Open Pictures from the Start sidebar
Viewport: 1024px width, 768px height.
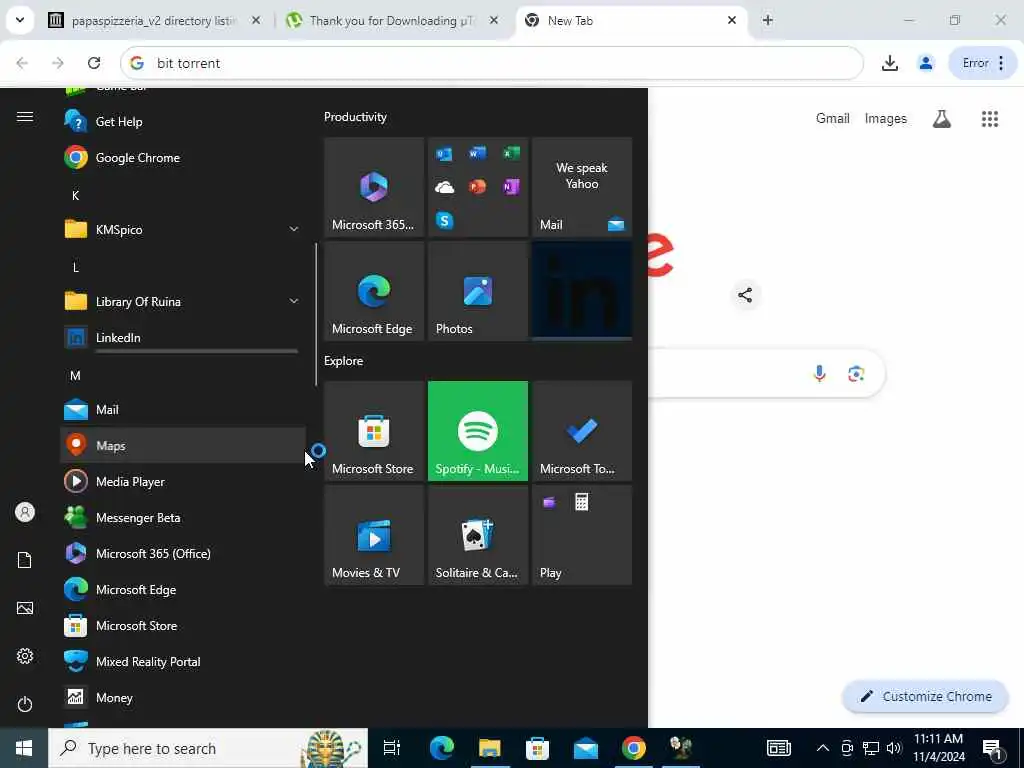click(x=25, y=608)
